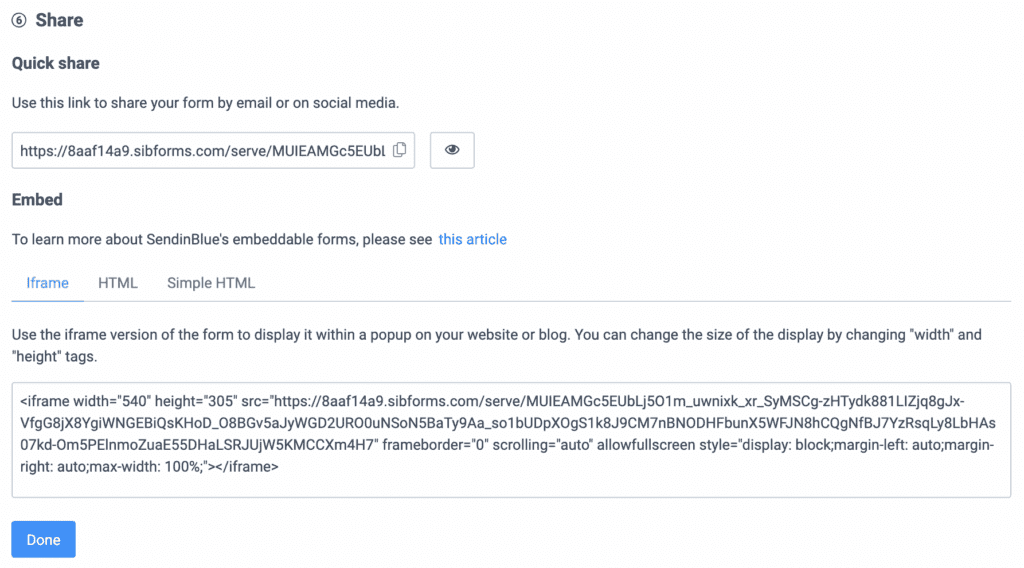Image resolution: width=1024 pixels, height=568 pixels.
Task: Place cursor on width="540" in embed code
Action: pyautogui.click(x=112, y=402)
